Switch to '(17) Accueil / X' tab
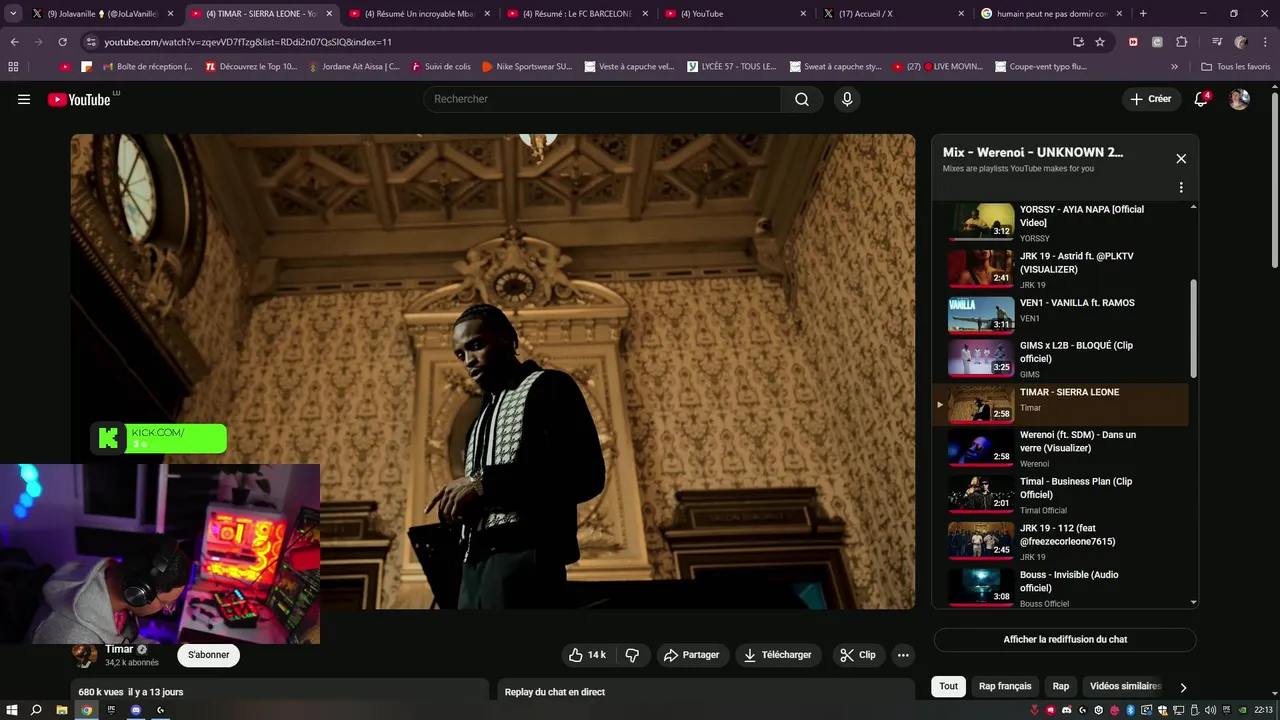The height and width of the screenshot is (720, 1280). 893,14
